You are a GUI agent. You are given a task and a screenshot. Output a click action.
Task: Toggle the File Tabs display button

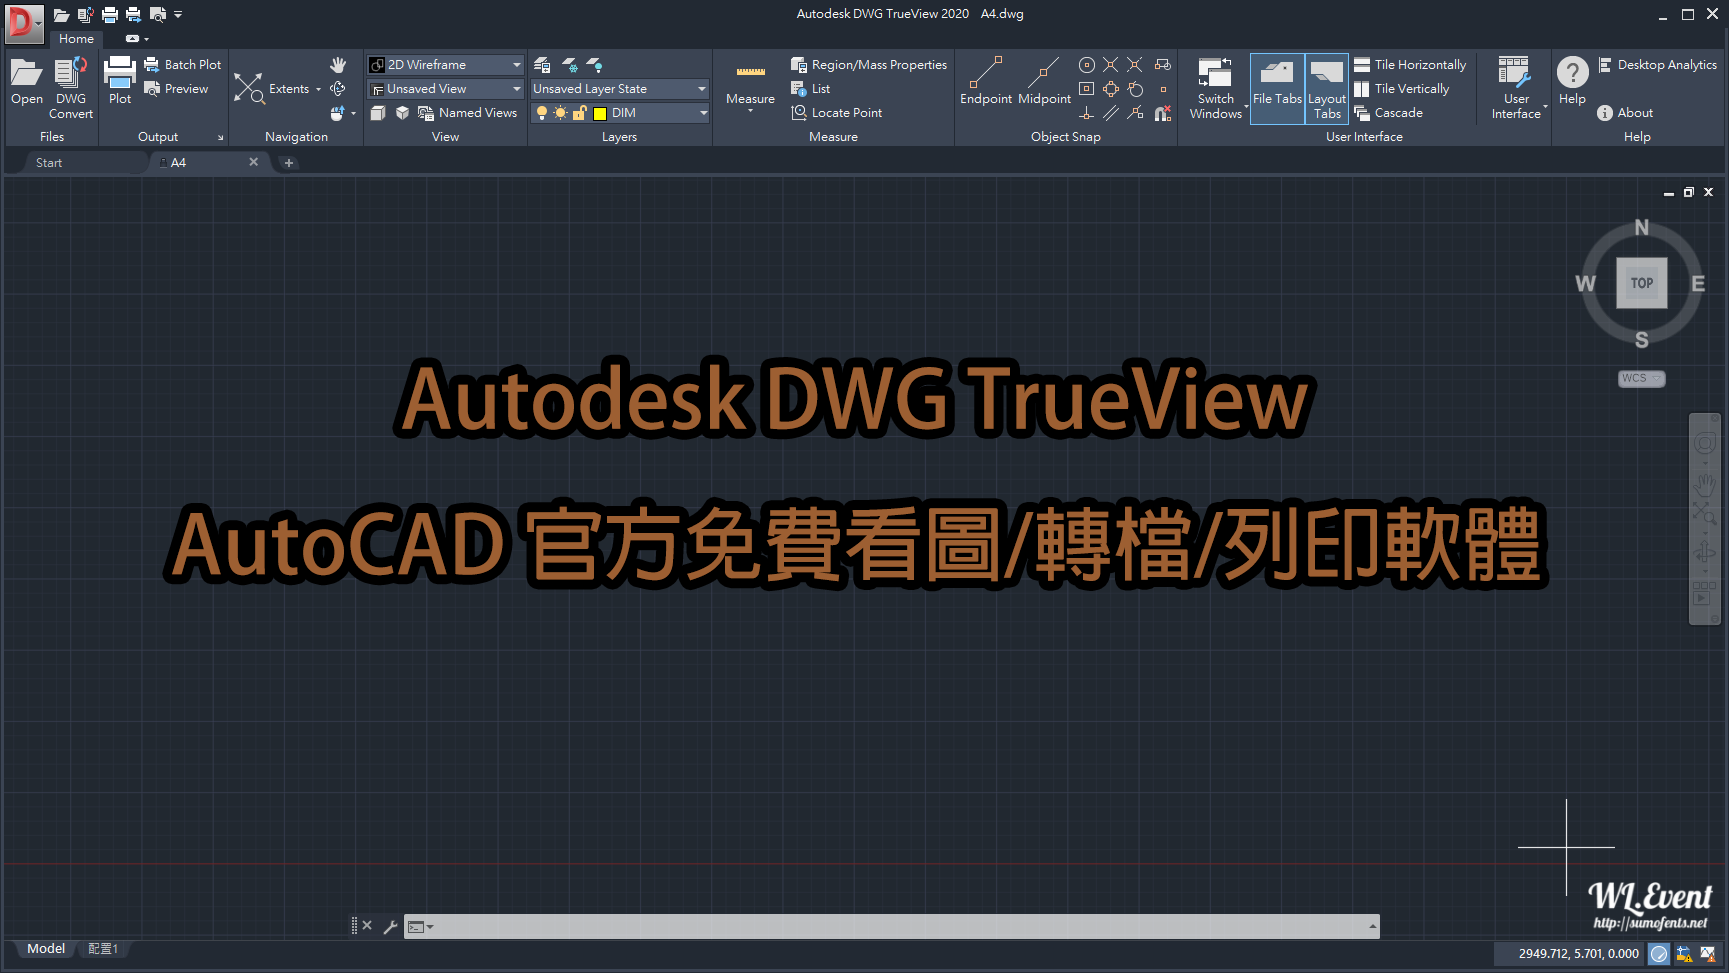(1277, 88)
